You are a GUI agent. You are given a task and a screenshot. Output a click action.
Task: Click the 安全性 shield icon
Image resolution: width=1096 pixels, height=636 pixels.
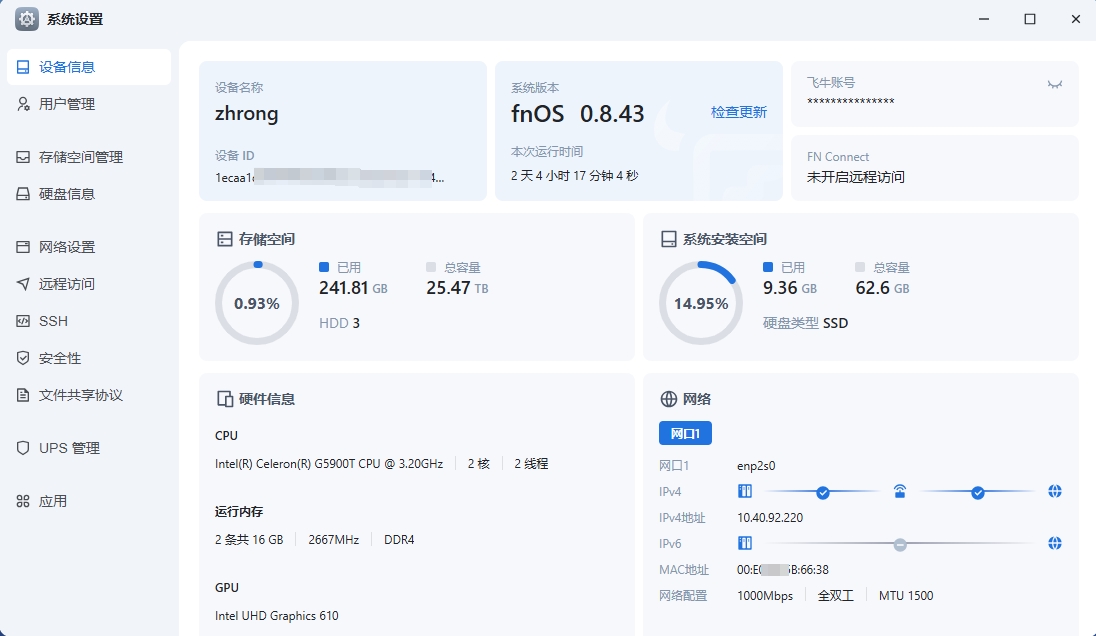tap(23, 358)
